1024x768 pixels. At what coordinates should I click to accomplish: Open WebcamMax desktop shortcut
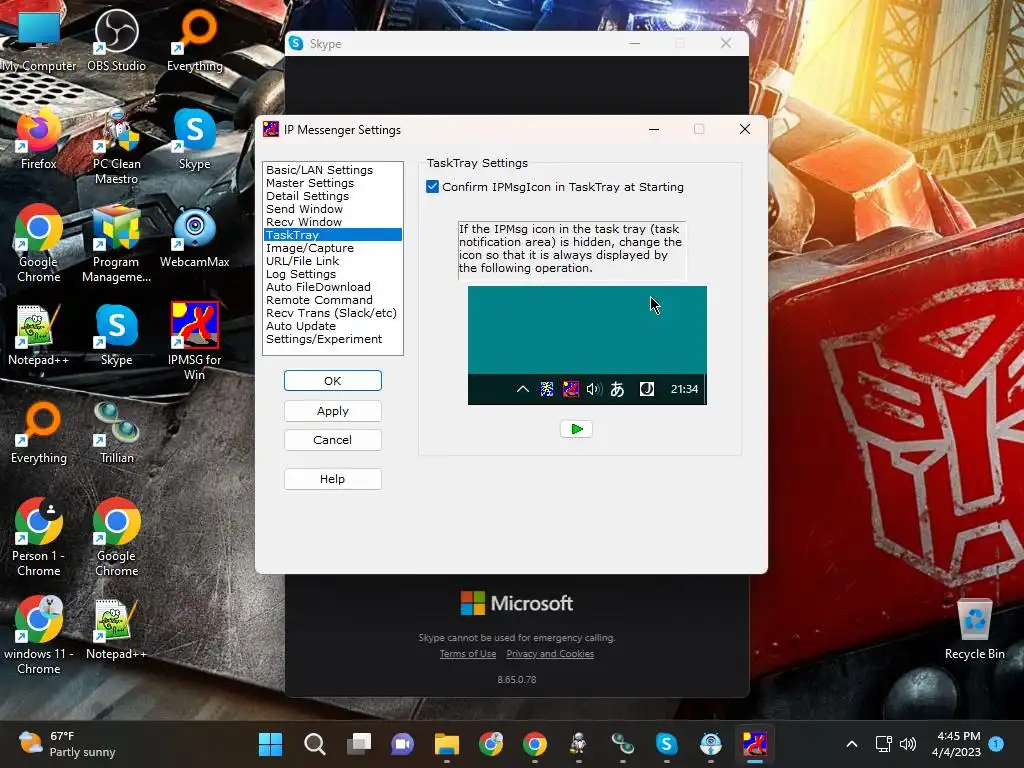pos(195,236)
